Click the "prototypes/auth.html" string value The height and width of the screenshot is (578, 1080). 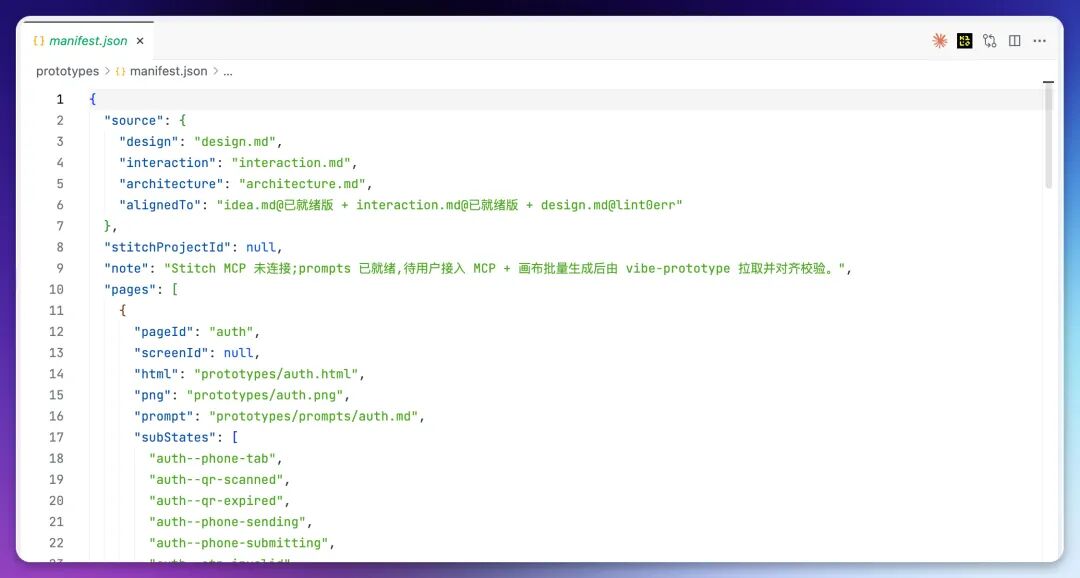276,374
